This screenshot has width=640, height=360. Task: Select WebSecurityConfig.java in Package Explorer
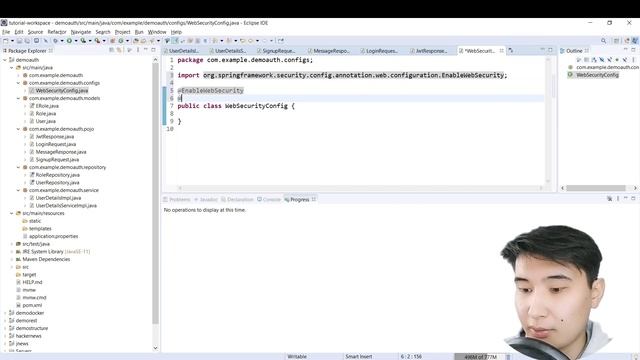[62, 91]
